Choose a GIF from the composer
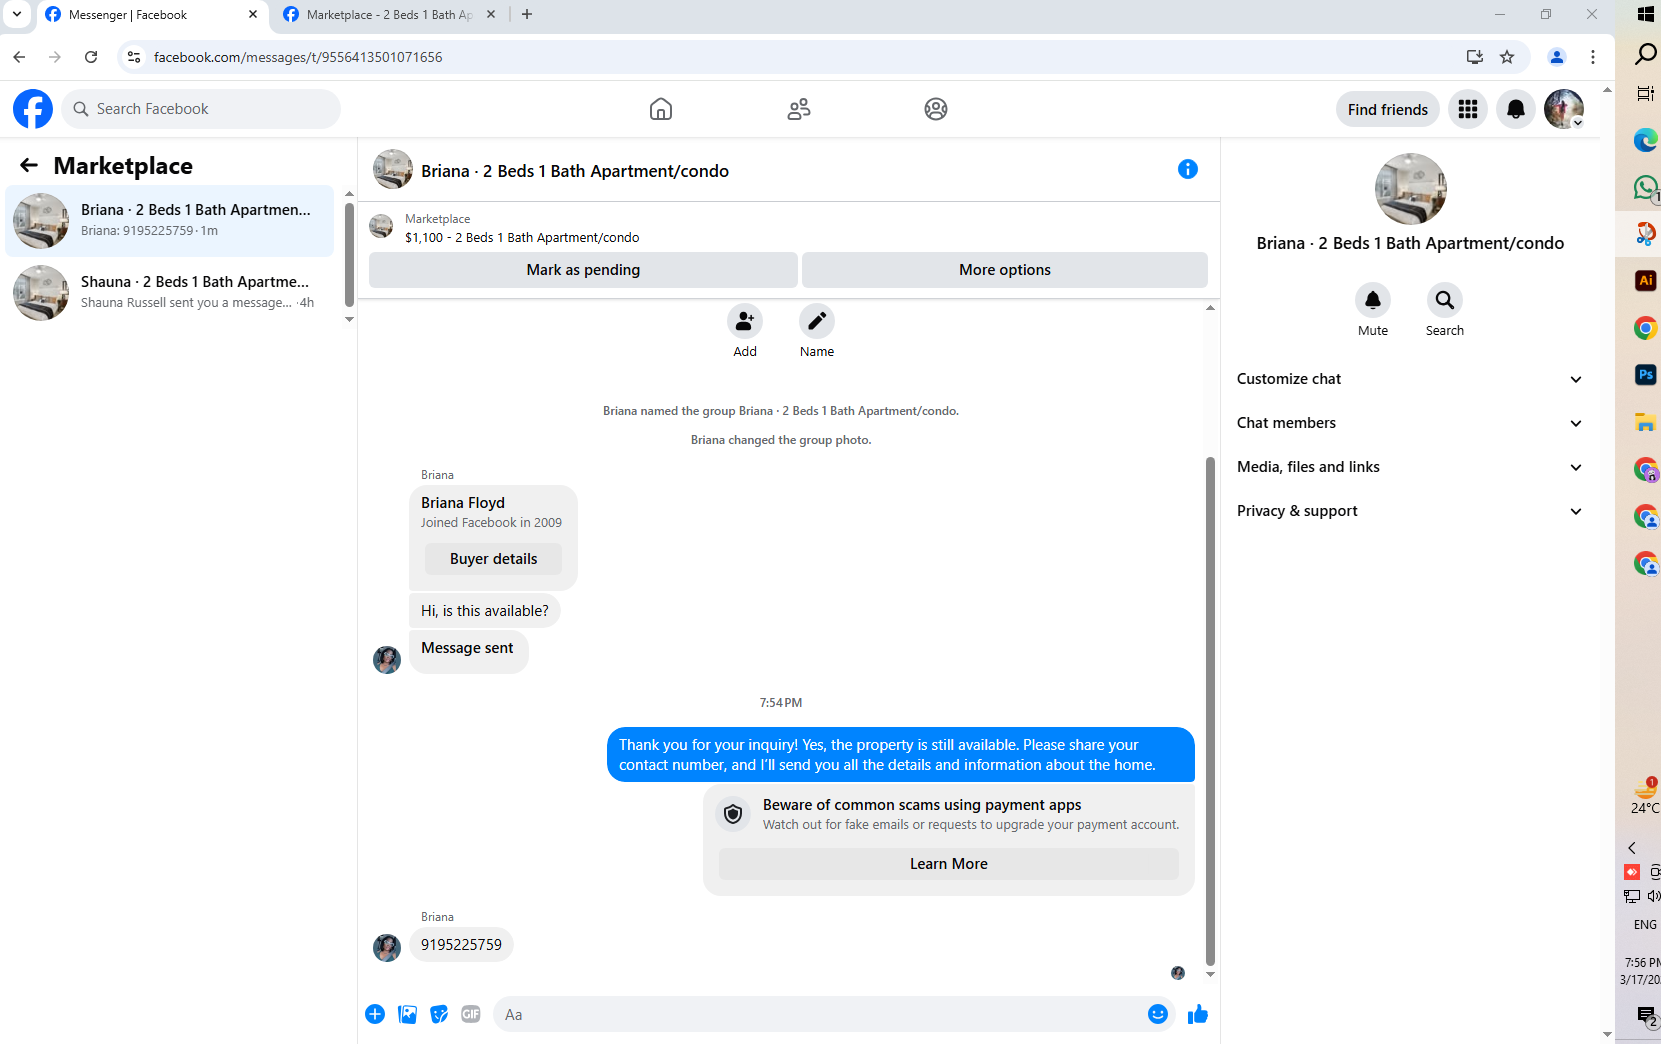 tap(471, 1014)
